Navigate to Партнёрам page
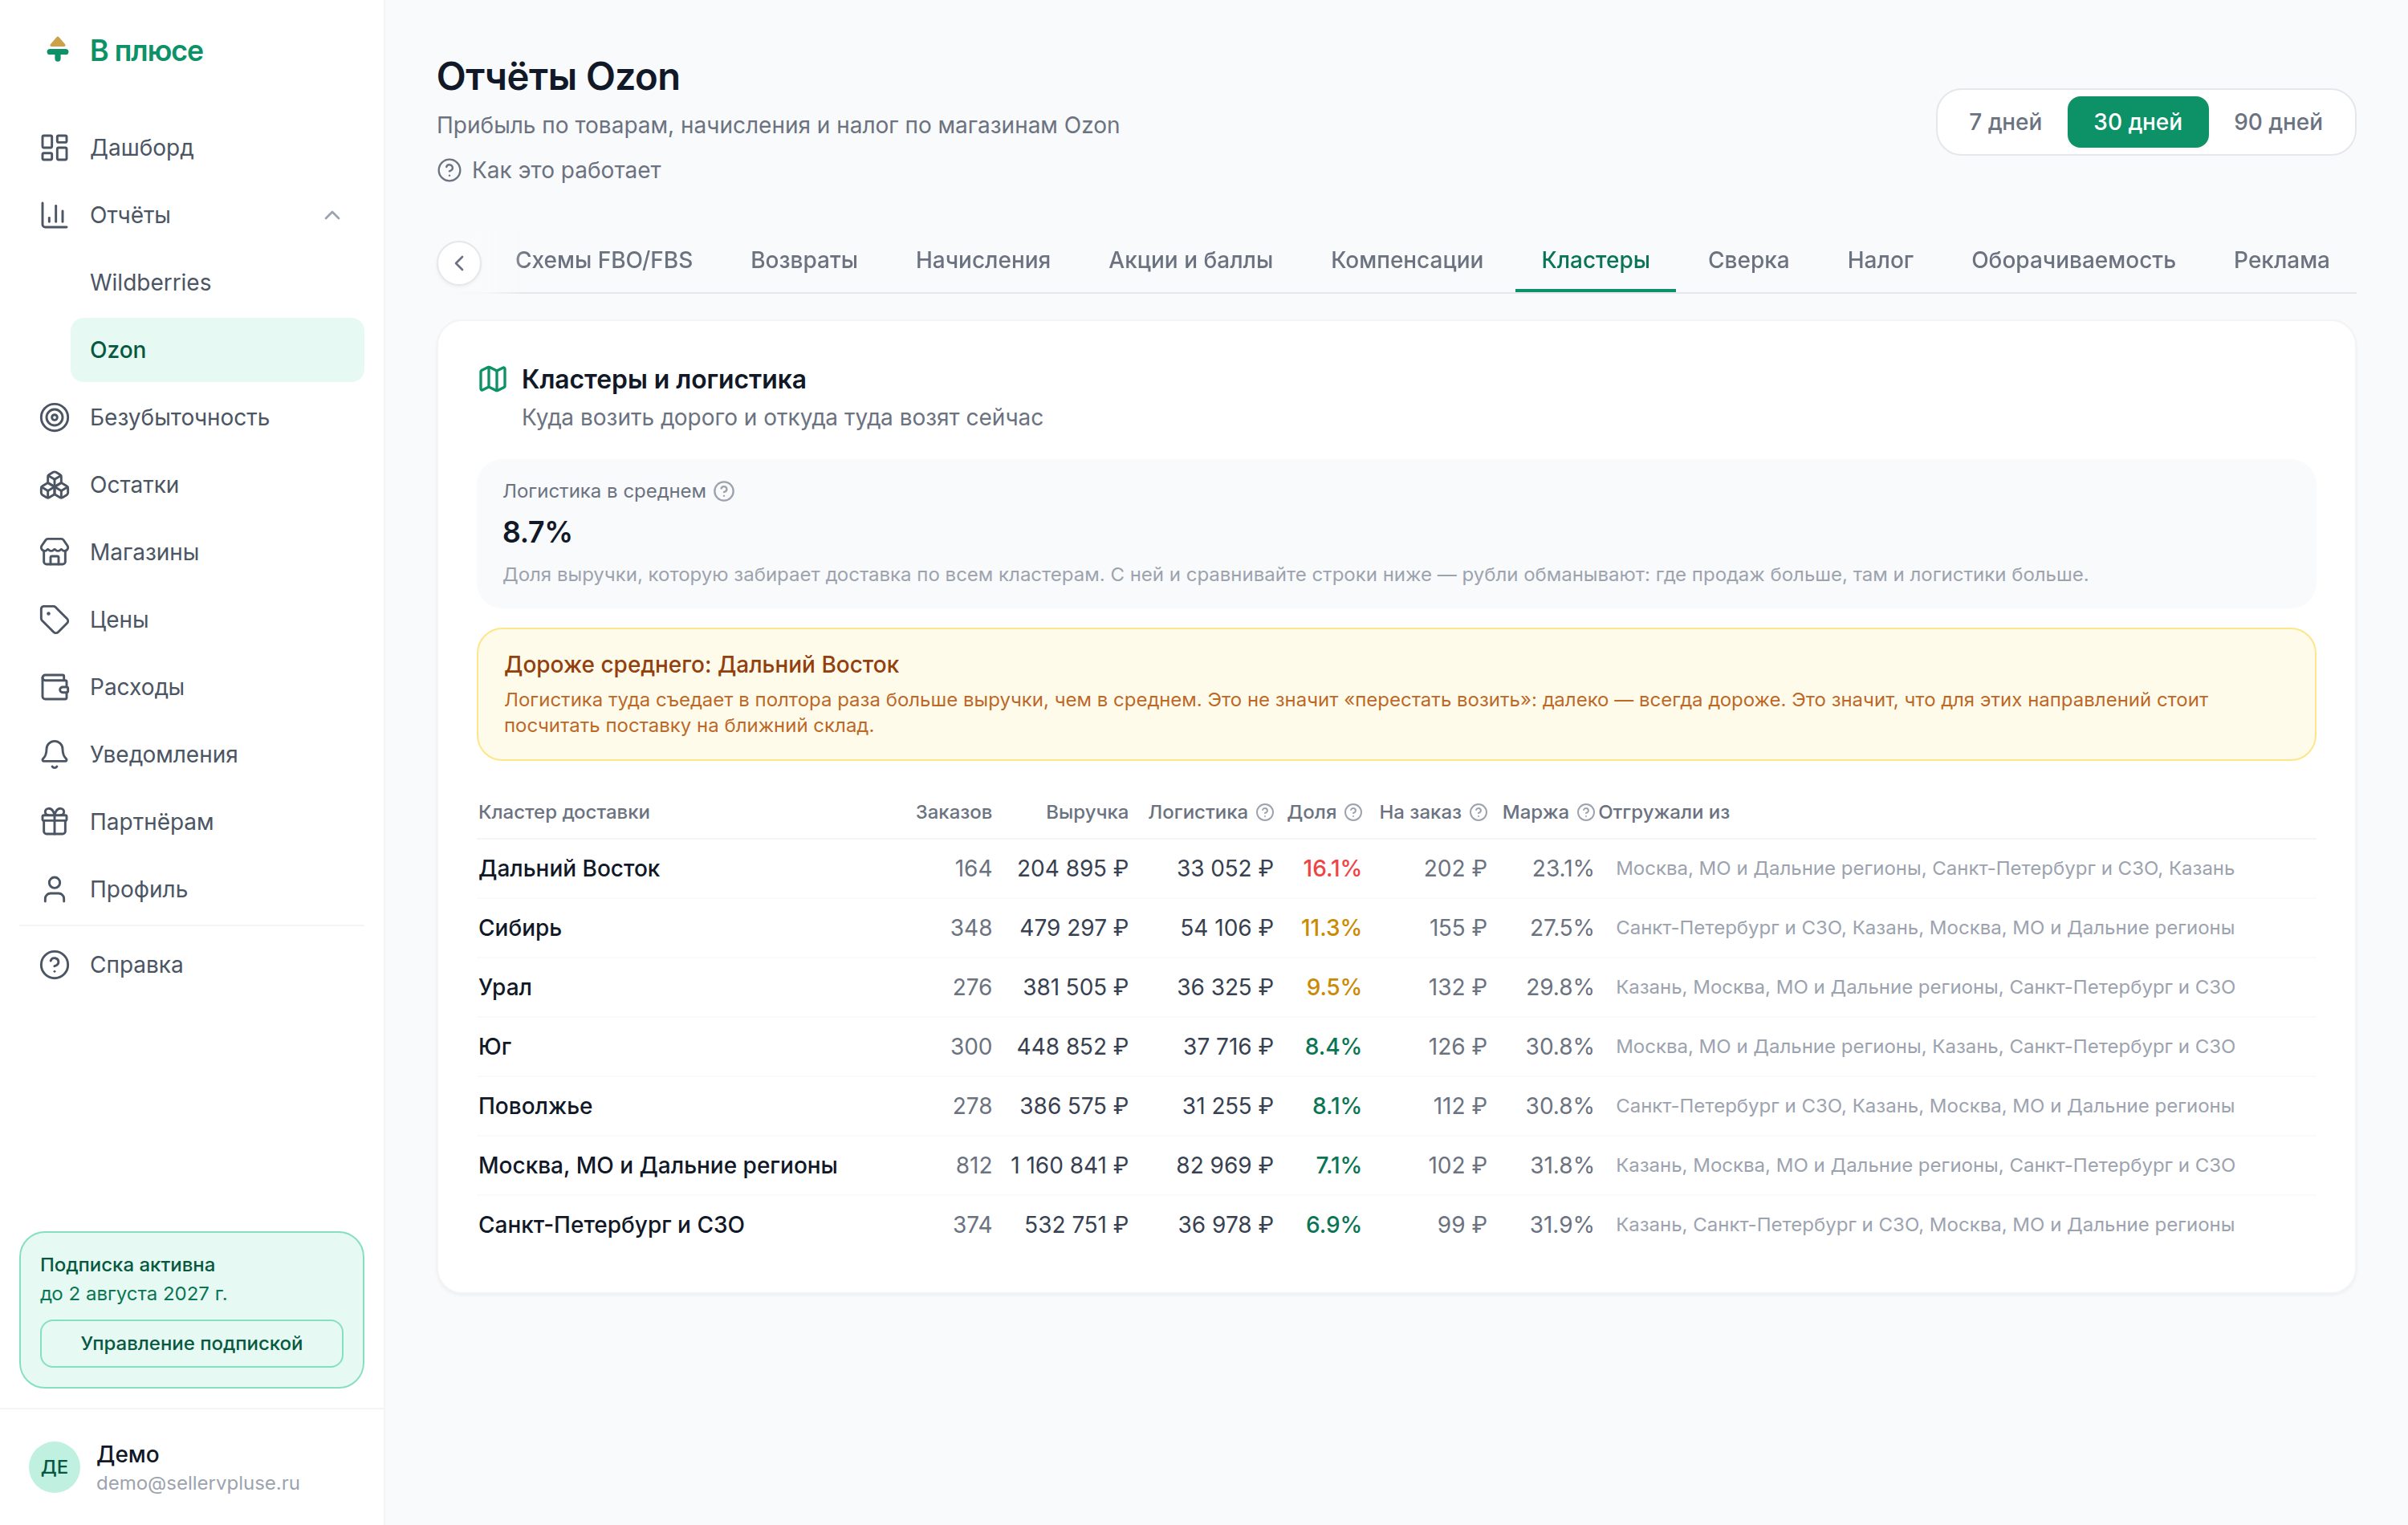 click(x=191, y=822)
